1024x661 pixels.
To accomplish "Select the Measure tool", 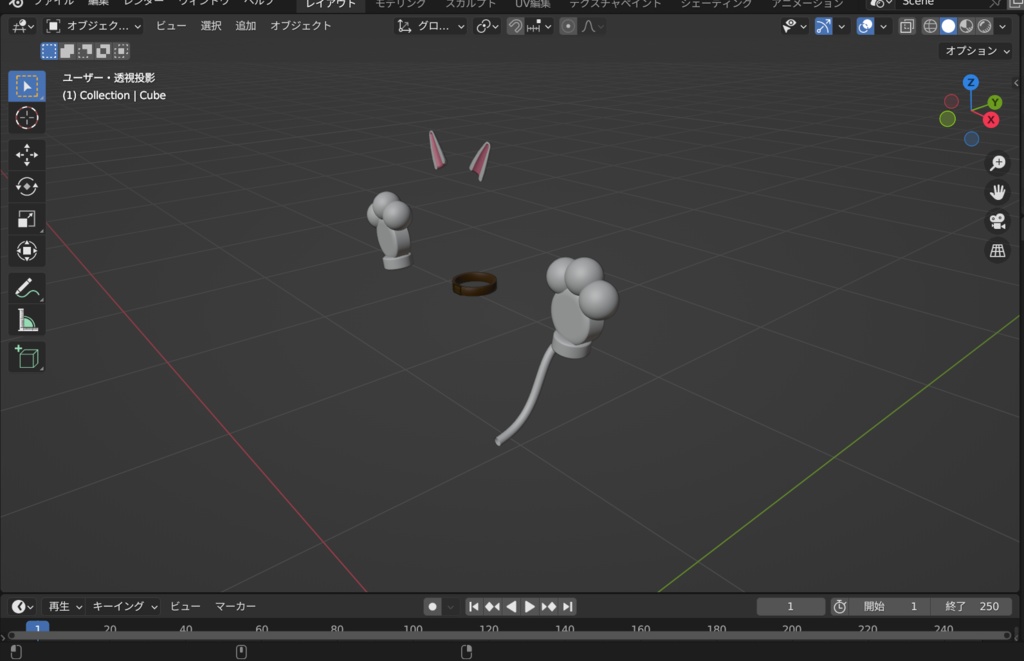I will click(x=27, y=321).
